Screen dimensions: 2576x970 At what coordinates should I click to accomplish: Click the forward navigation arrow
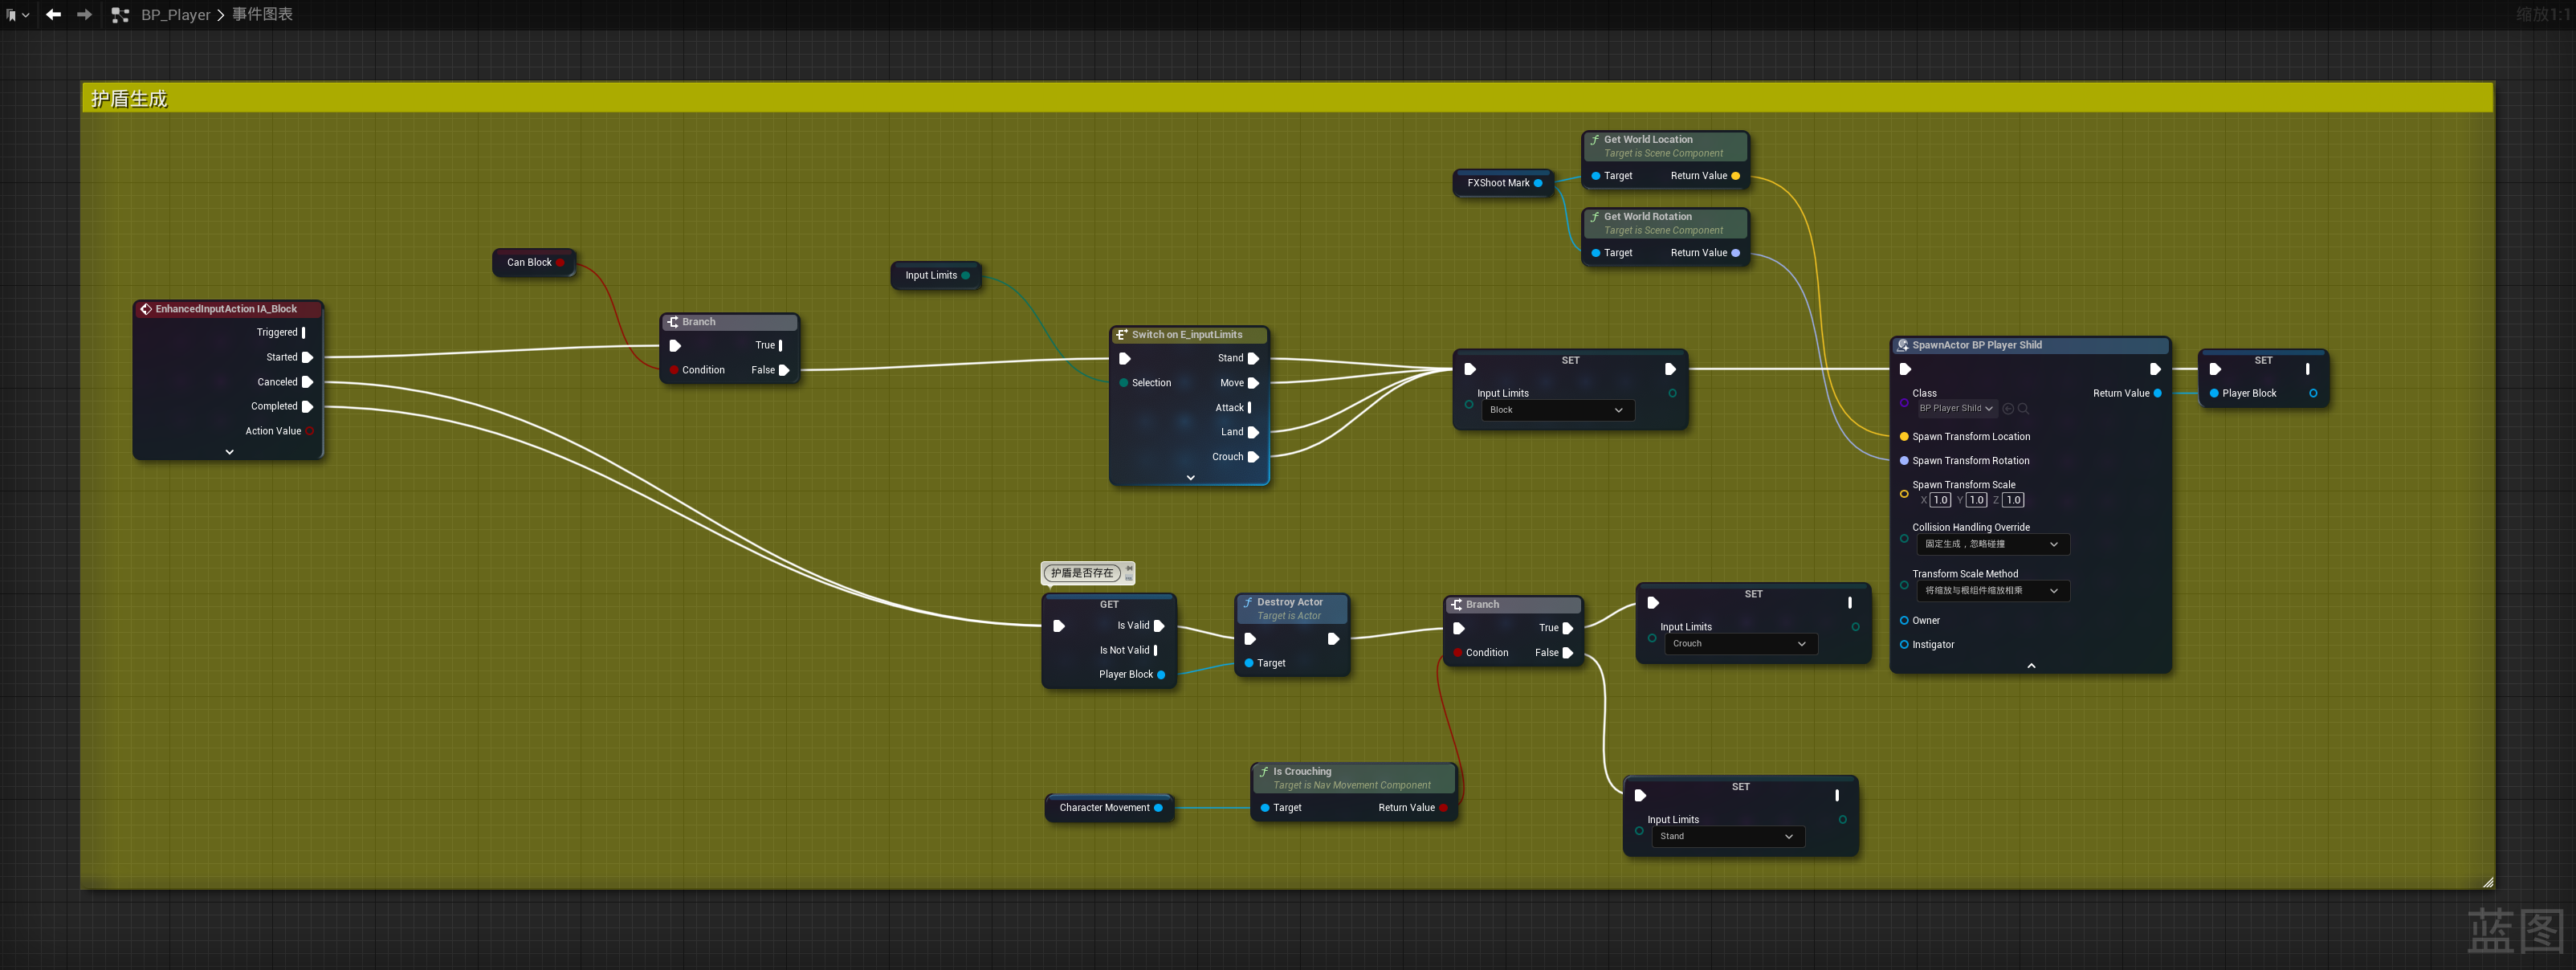pos(84,14)
